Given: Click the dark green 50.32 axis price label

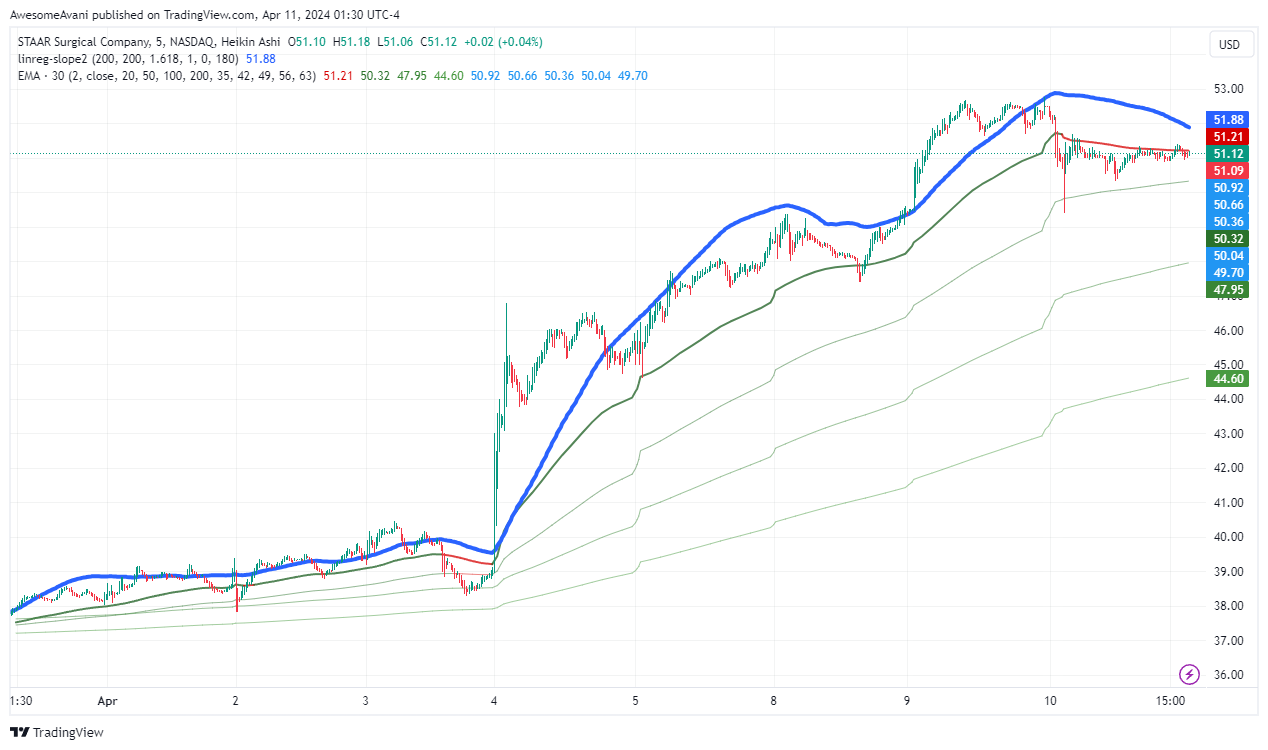Looking at the screenshot, I should pos(1228,239).
